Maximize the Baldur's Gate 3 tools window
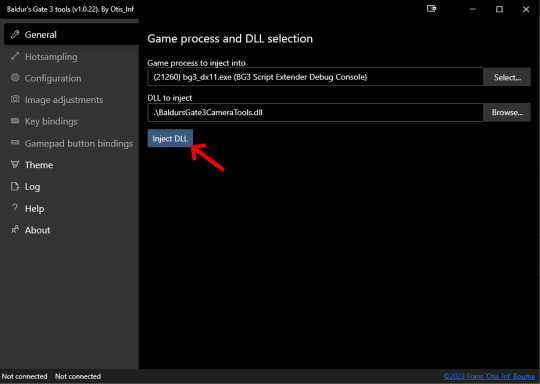The width and height of the screenshot is (540, 384). tap(499, 9)
